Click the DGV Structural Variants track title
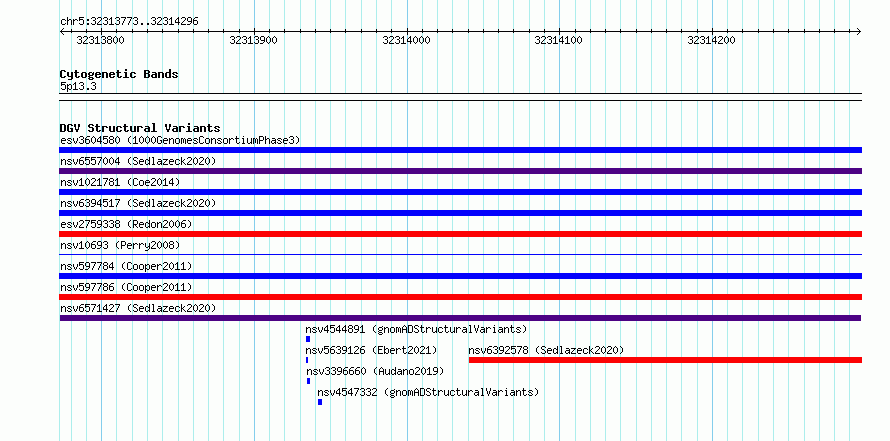The image size is (890, 441). coord(140,128)
